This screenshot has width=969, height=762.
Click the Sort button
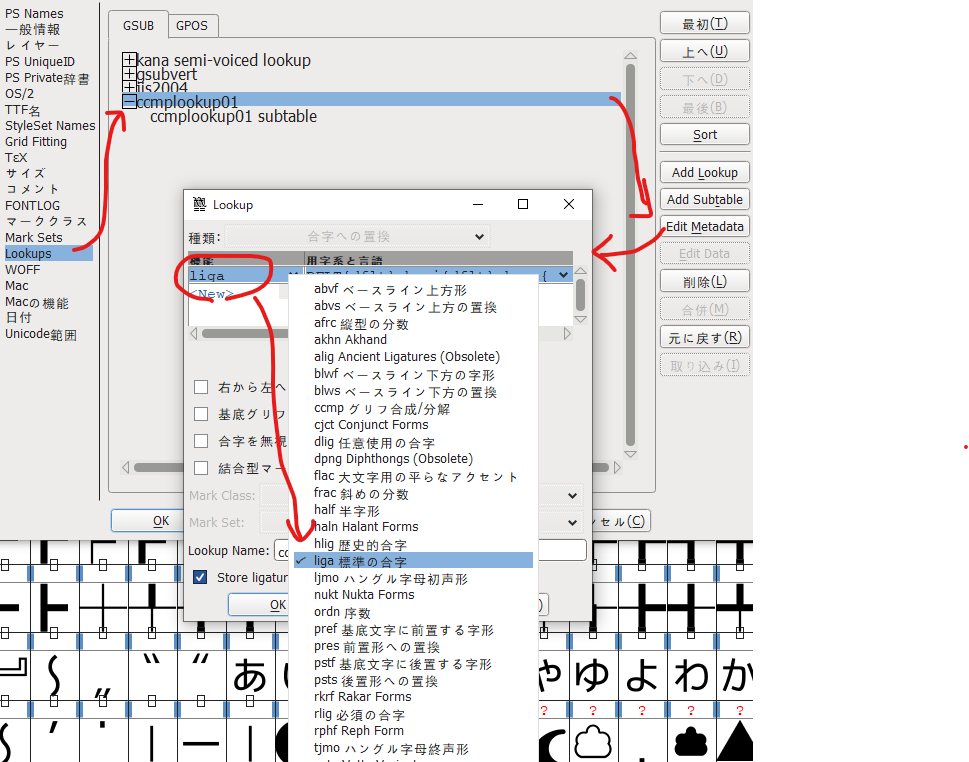(x=705, y=135)
